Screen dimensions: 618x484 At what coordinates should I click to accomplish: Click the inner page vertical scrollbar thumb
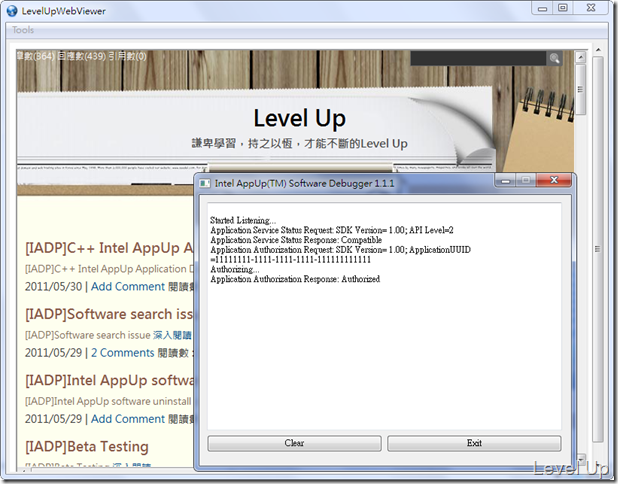[x=580, y=89]
